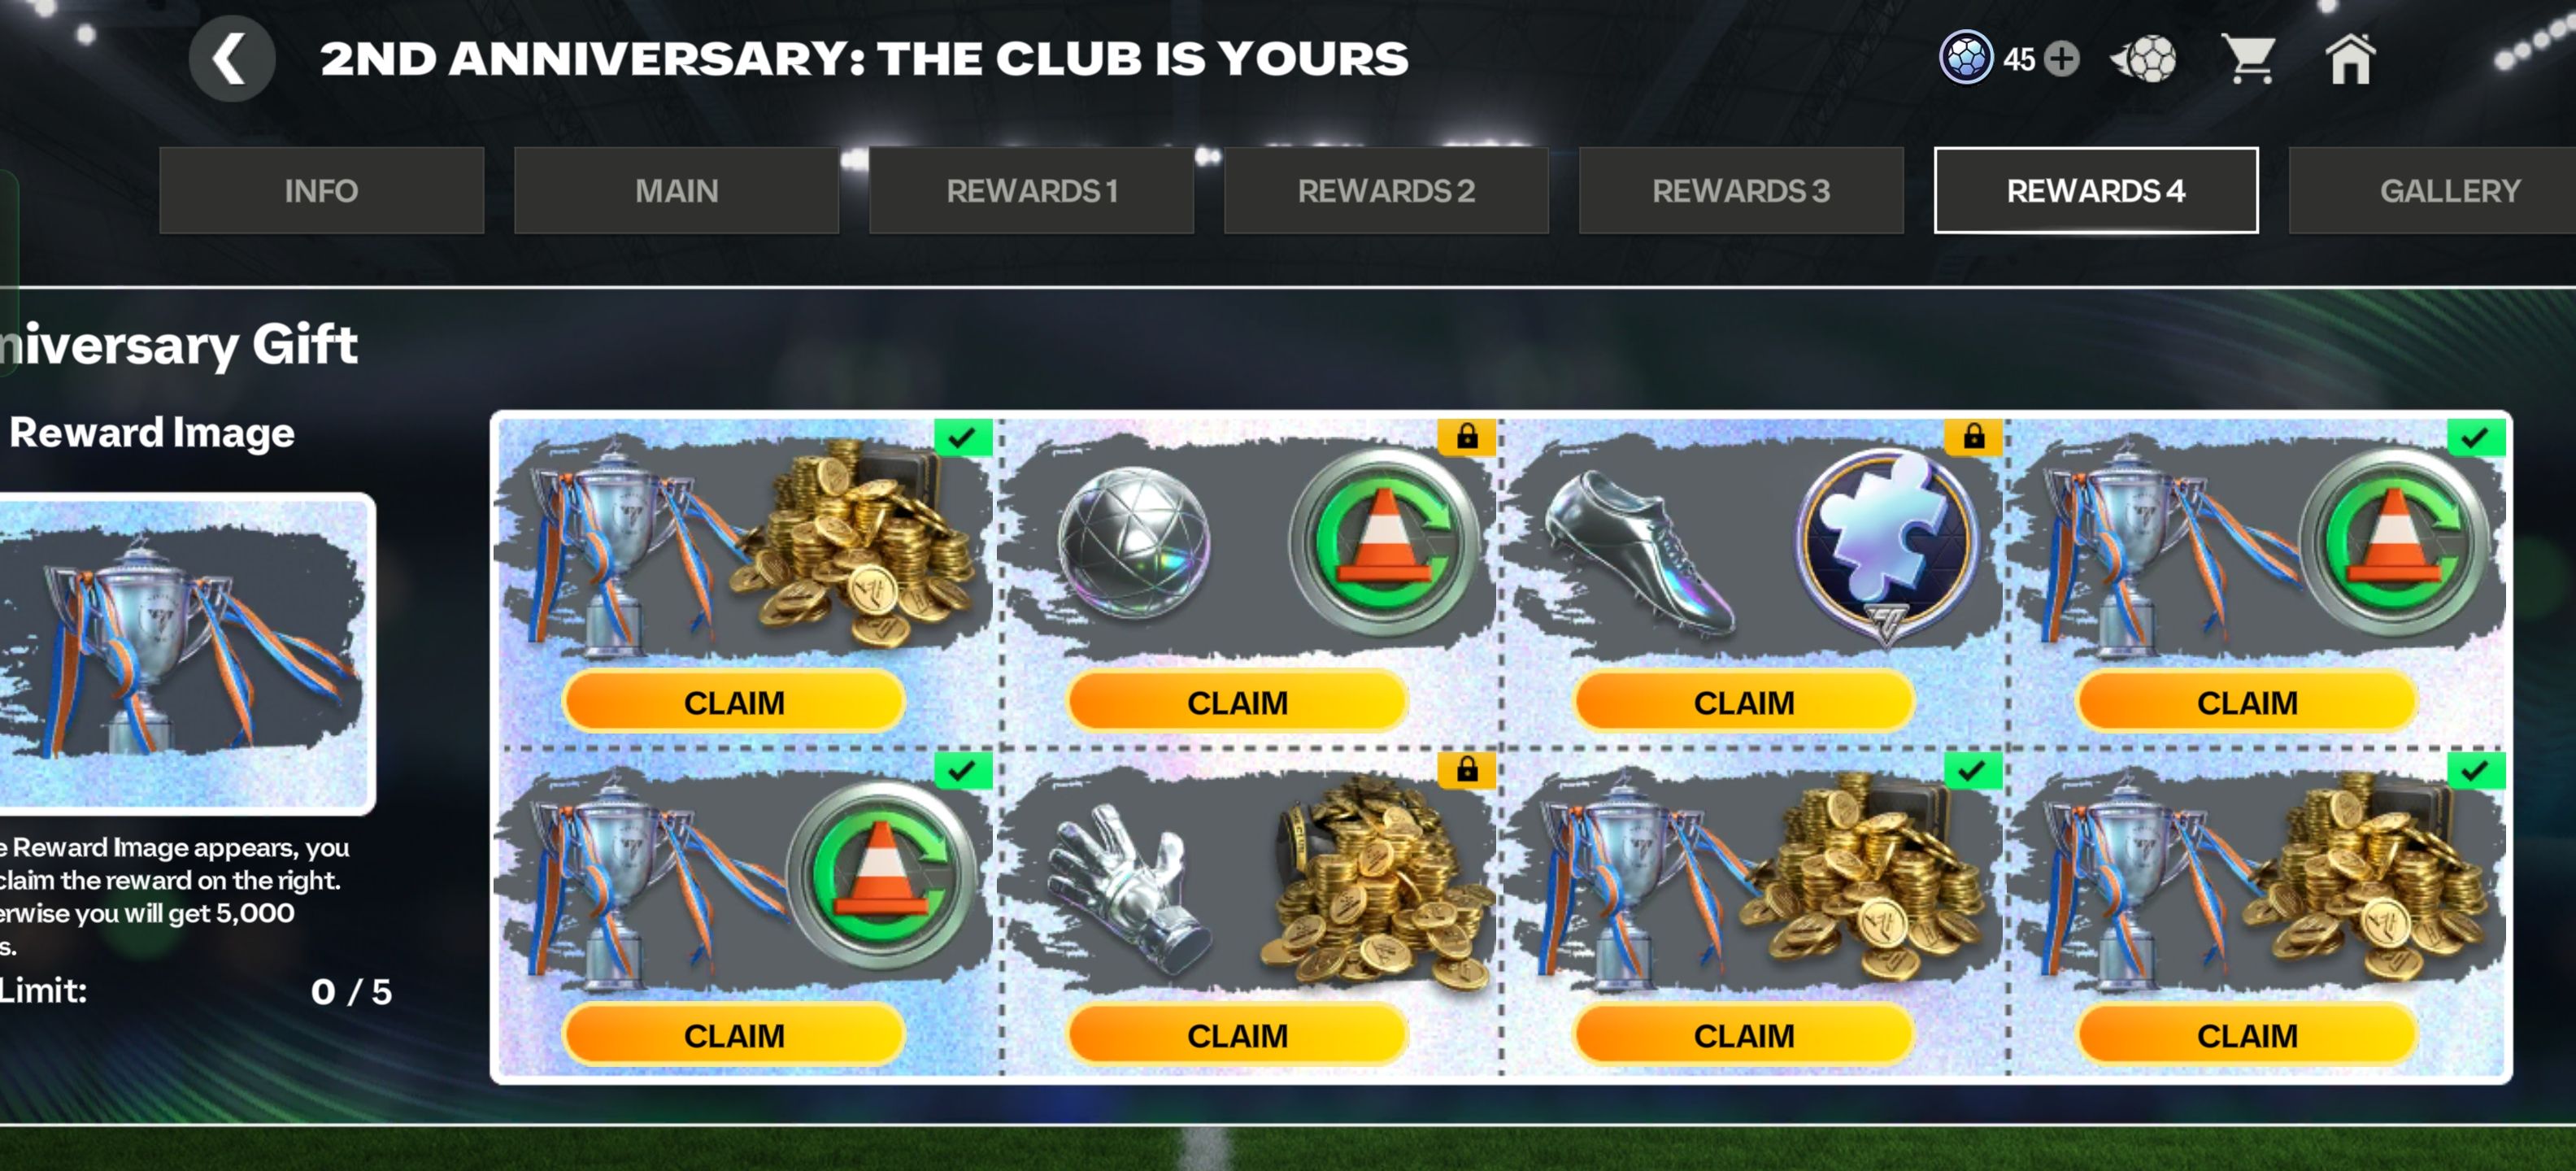Claim the silver glove and coins reward

pyautogui.click(x=1238, y=1036)
